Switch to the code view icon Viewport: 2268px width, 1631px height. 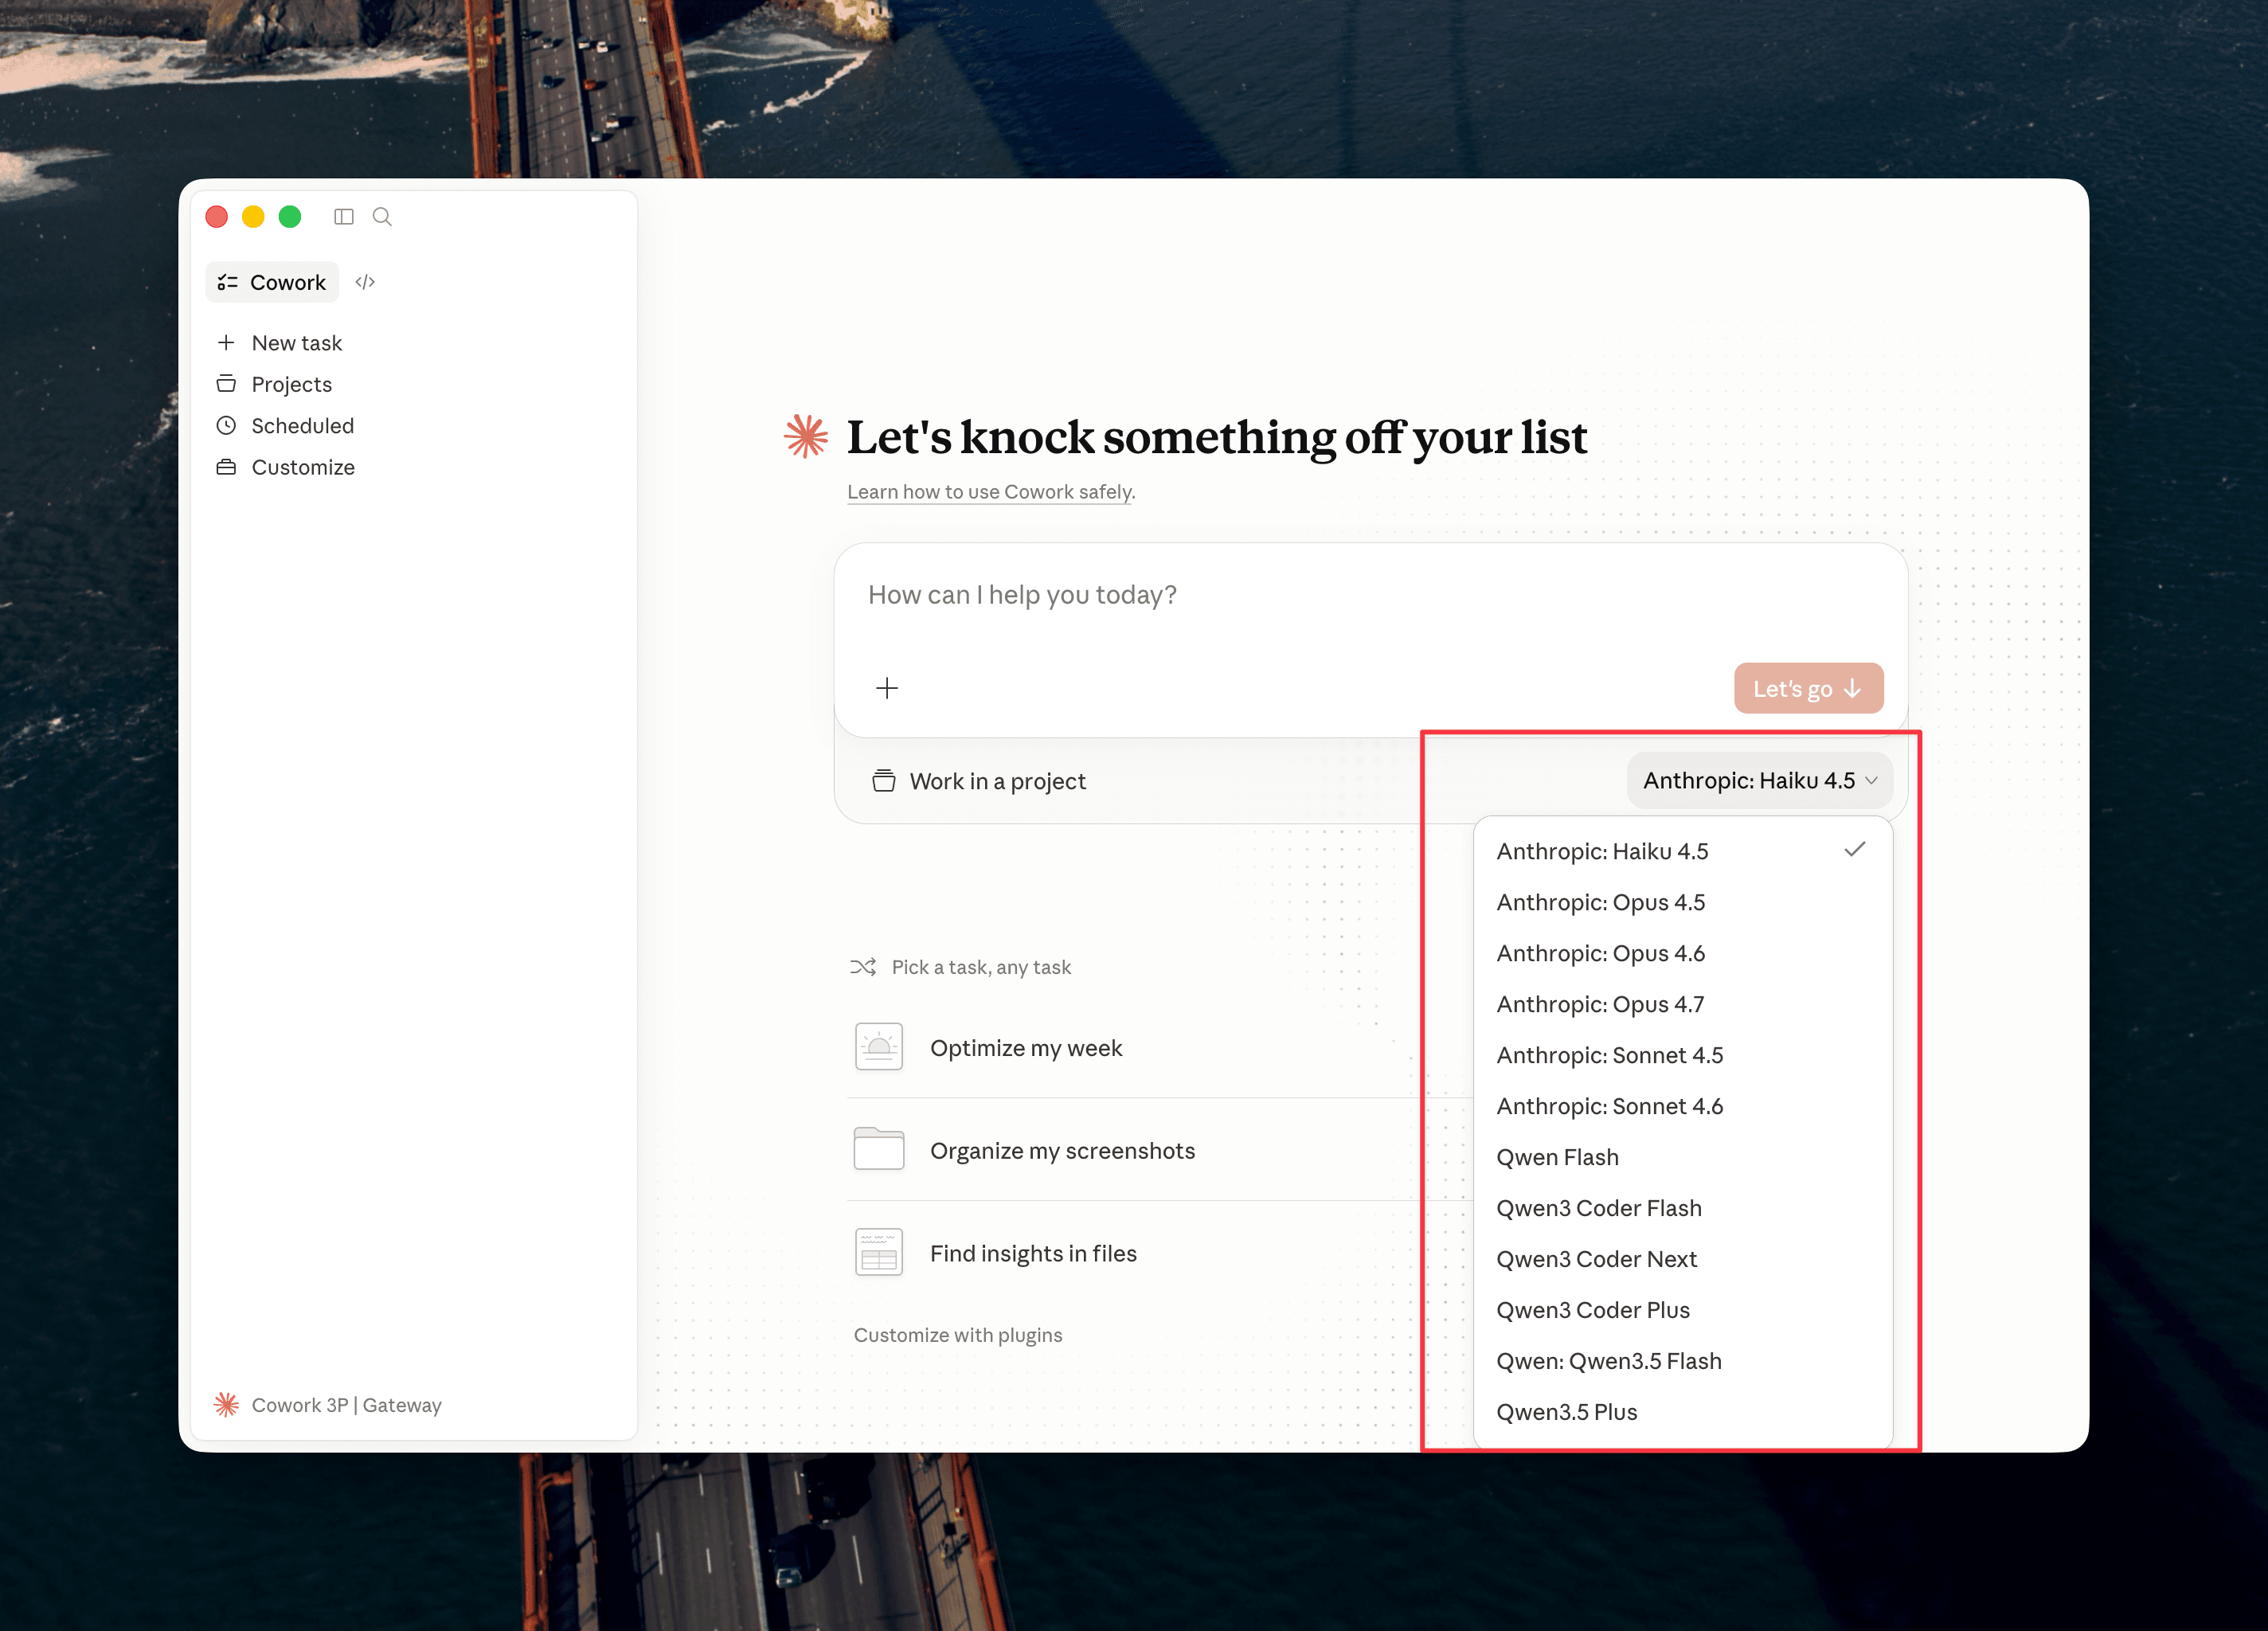coord(365,282)
